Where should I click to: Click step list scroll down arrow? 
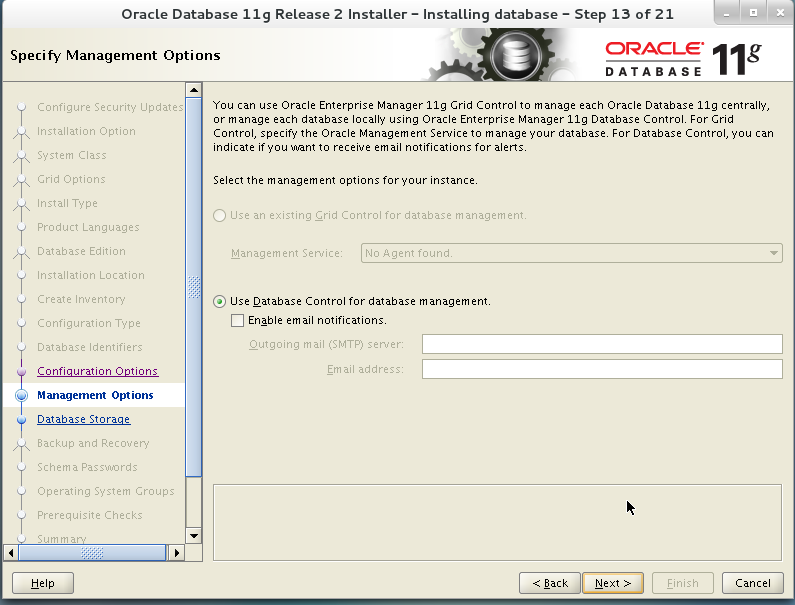click(x=194, y=536)
